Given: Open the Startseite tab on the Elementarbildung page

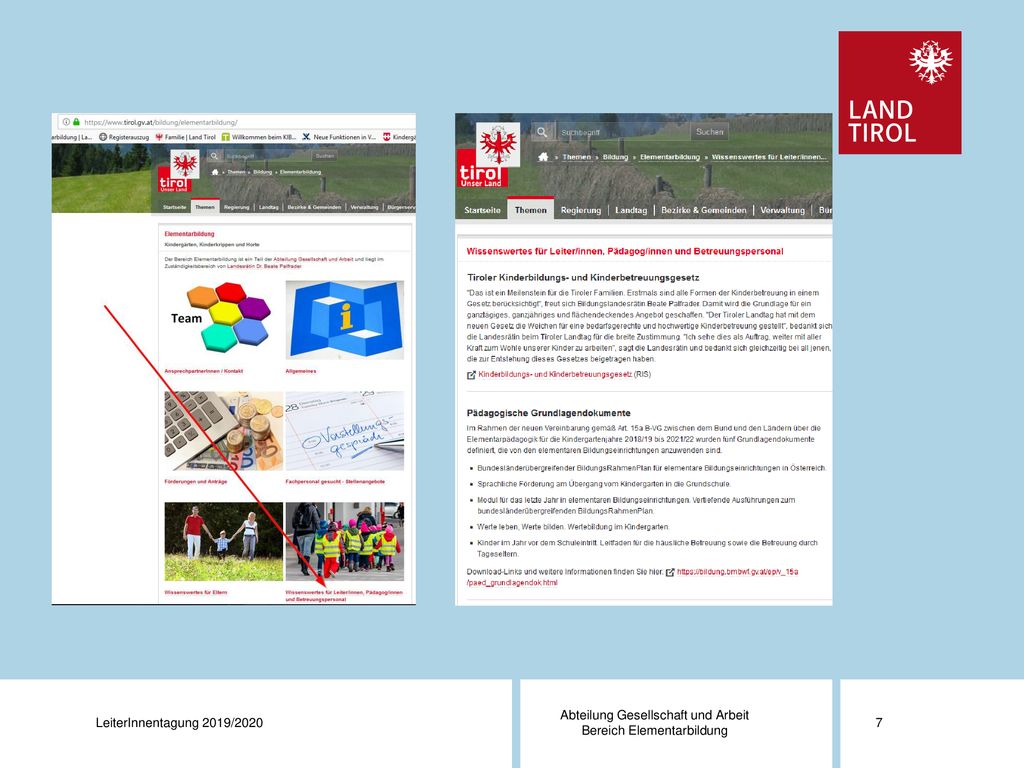Looking at the screenshot, I should [174, 207].
